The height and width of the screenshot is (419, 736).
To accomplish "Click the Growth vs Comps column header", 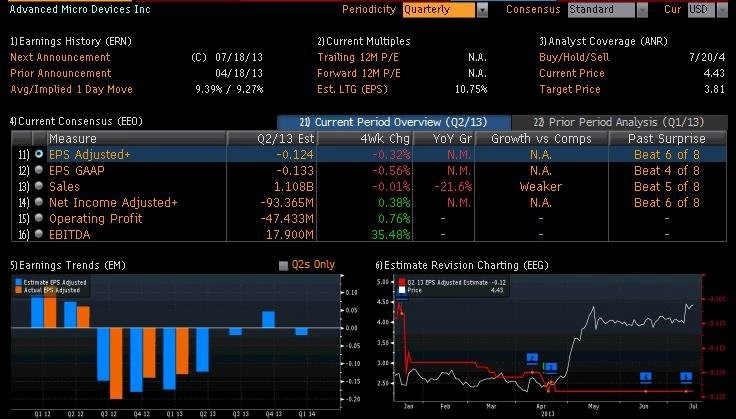I will [x=542, y=138].
